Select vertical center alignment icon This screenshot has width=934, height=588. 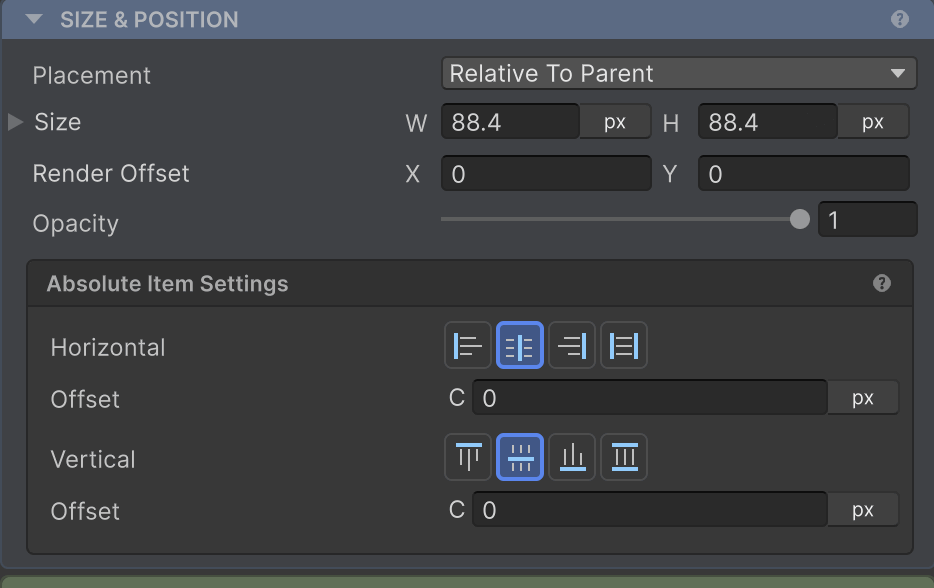click(x=519, y=457)
